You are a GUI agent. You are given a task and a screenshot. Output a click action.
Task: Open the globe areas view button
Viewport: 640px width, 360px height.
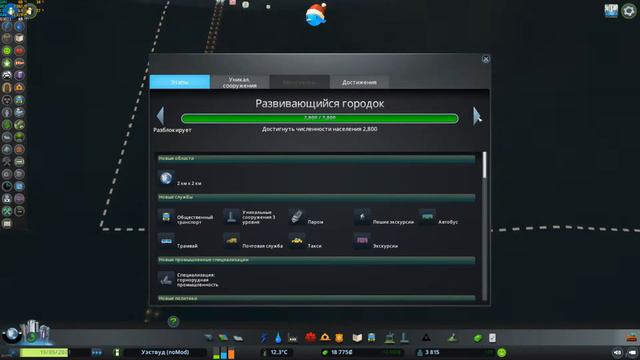point(12,334)
